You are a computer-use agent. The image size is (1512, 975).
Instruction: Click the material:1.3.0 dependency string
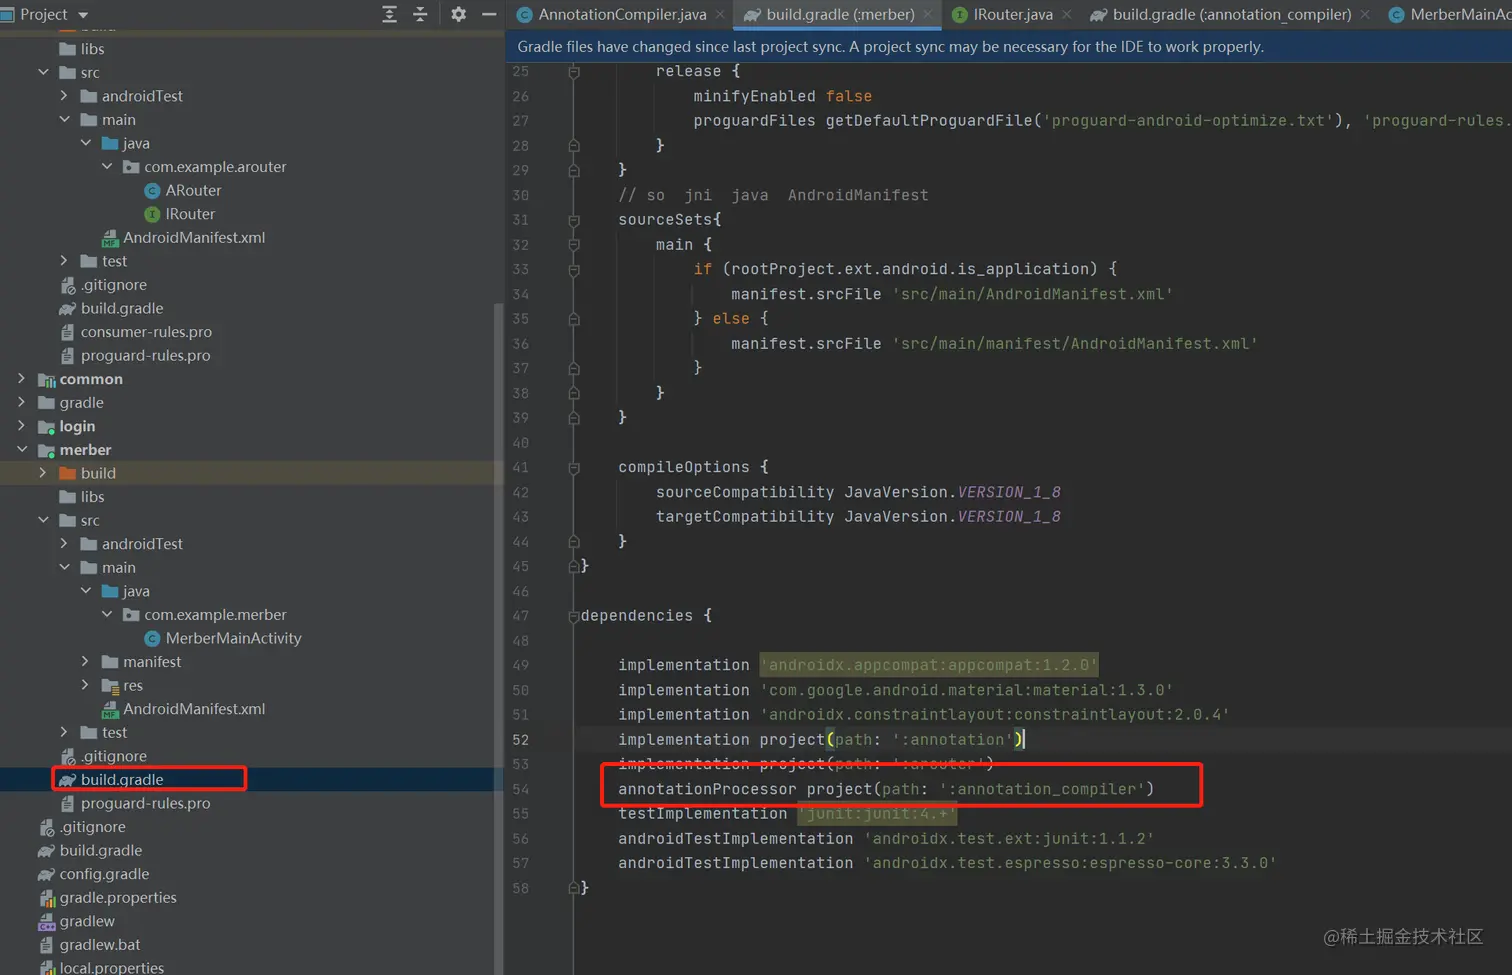[x=967, y=690]
